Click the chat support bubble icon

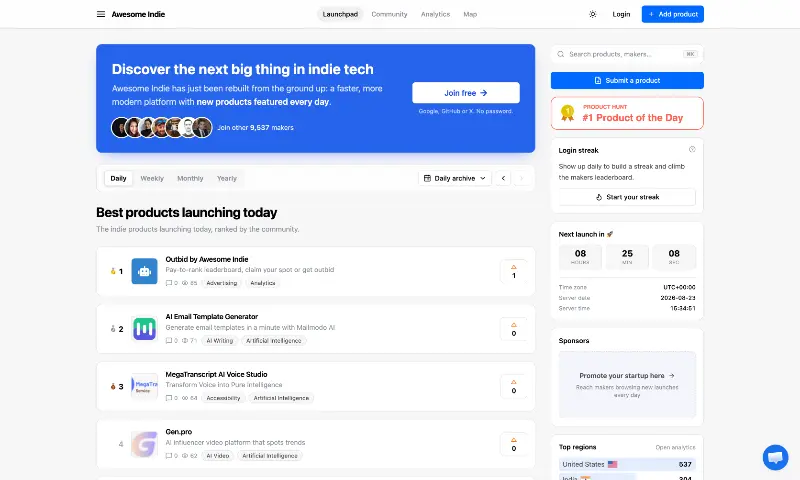click(x=775, y=457)
